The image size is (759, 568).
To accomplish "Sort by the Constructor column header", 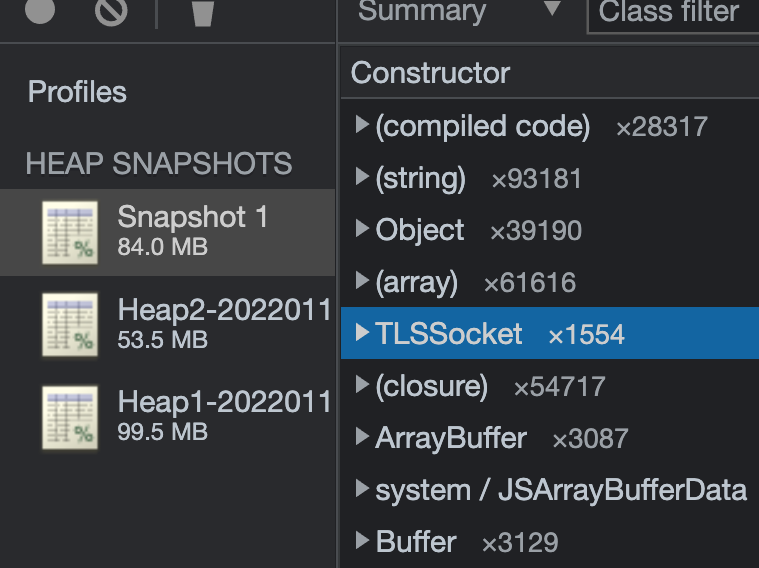I will pos(431,73).
